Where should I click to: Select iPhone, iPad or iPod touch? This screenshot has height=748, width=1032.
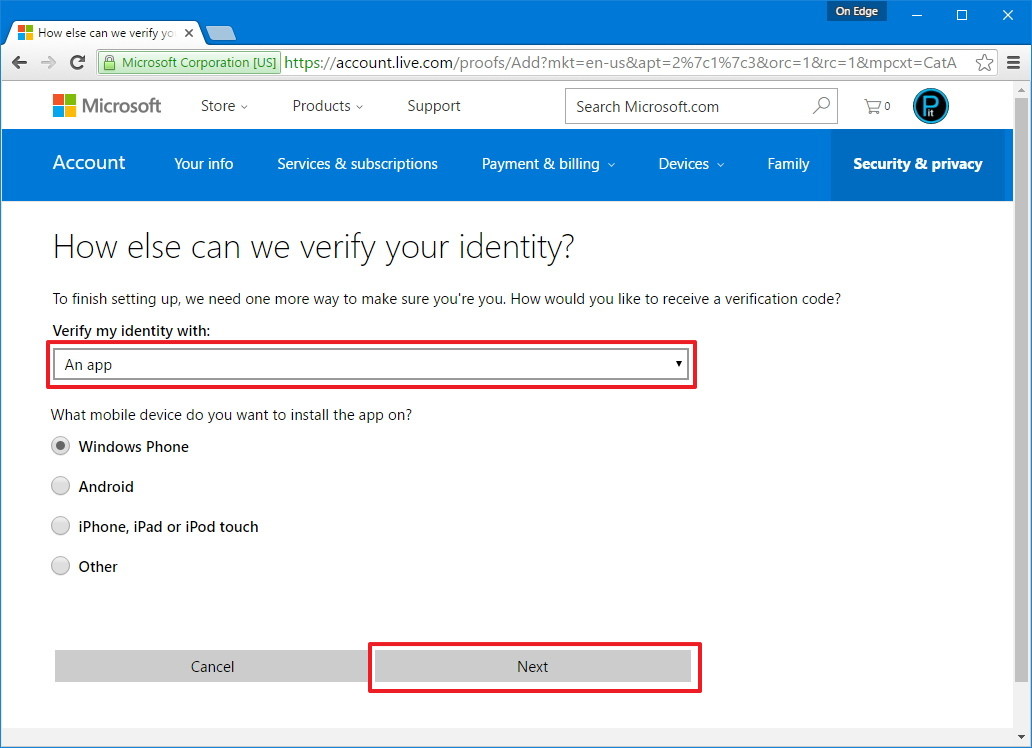click(x=61, y=527)
